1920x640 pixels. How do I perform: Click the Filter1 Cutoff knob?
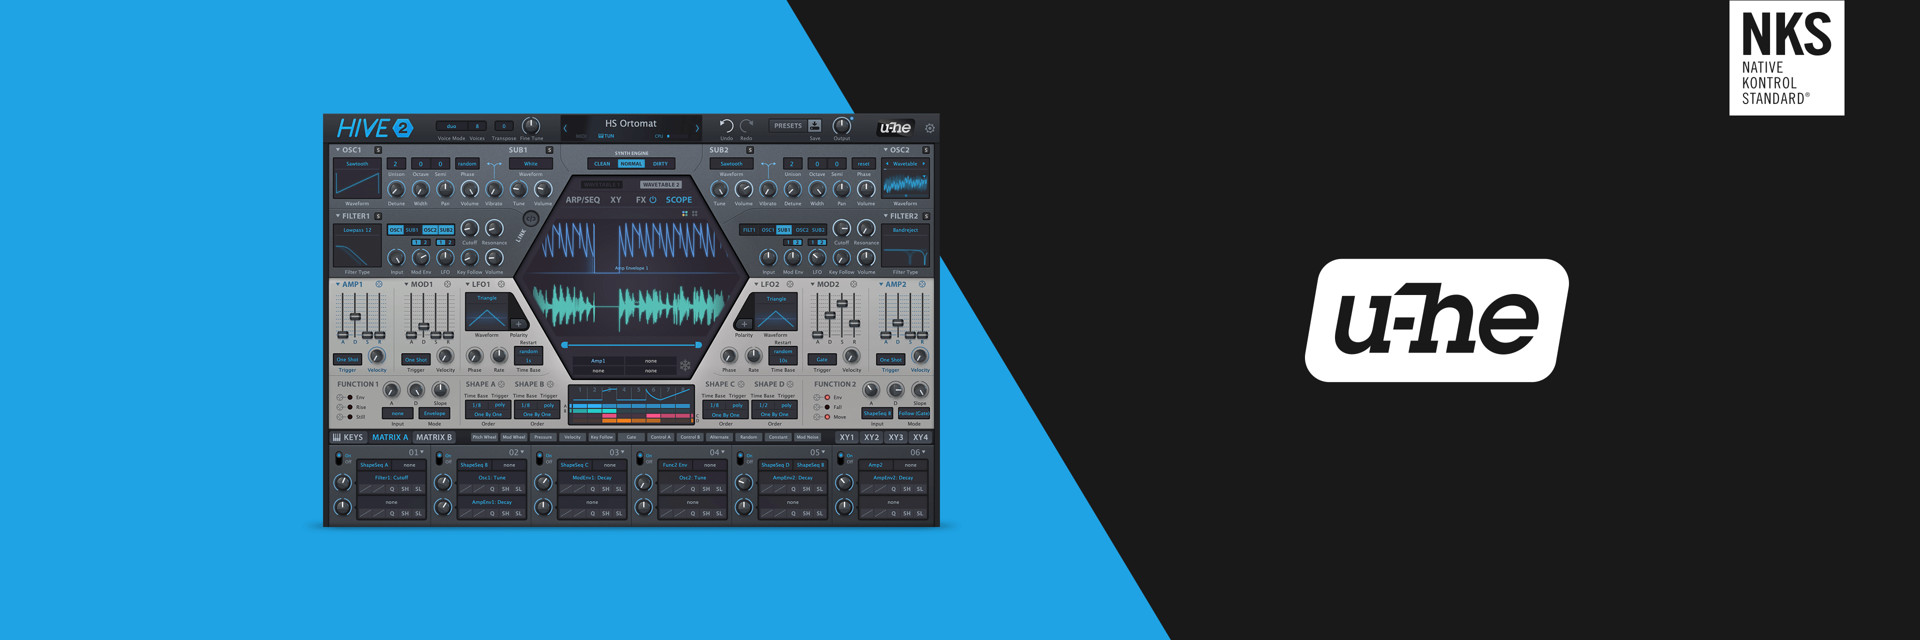pos(469,229)
